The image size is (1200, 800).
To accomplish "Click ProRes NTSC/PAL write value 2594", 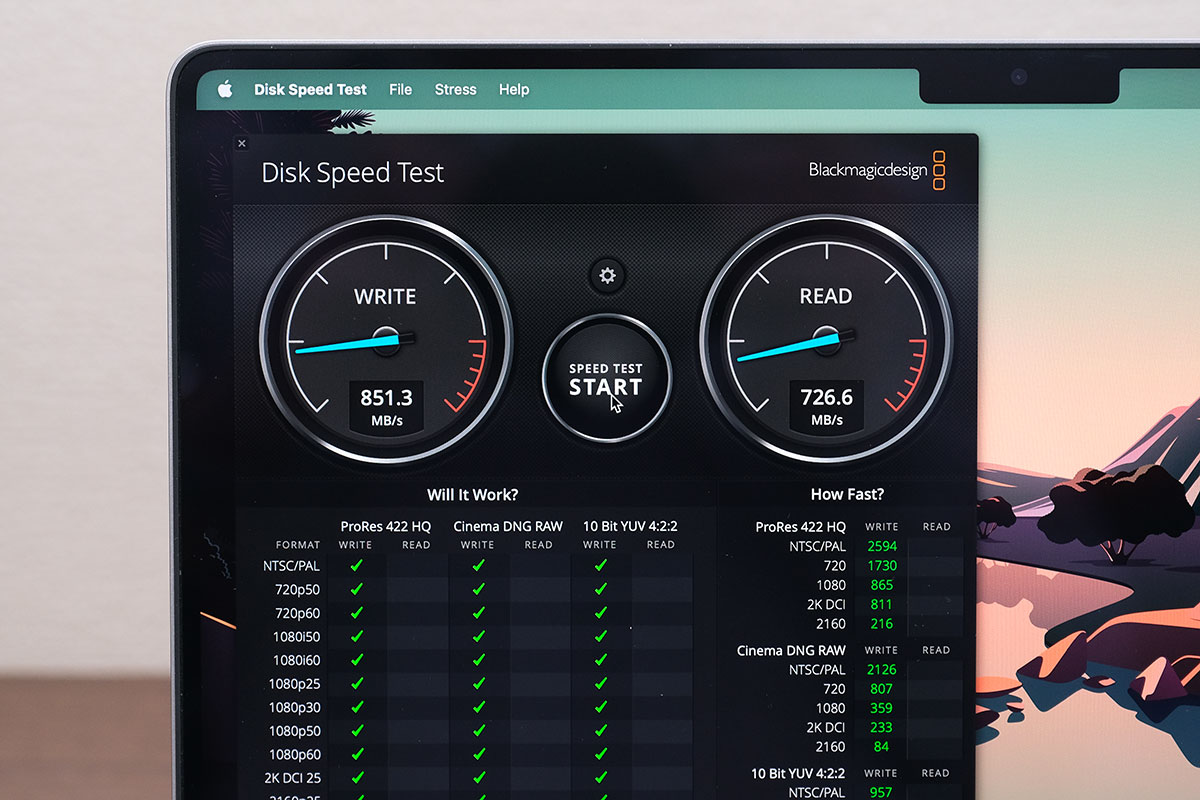I will 882,546.
